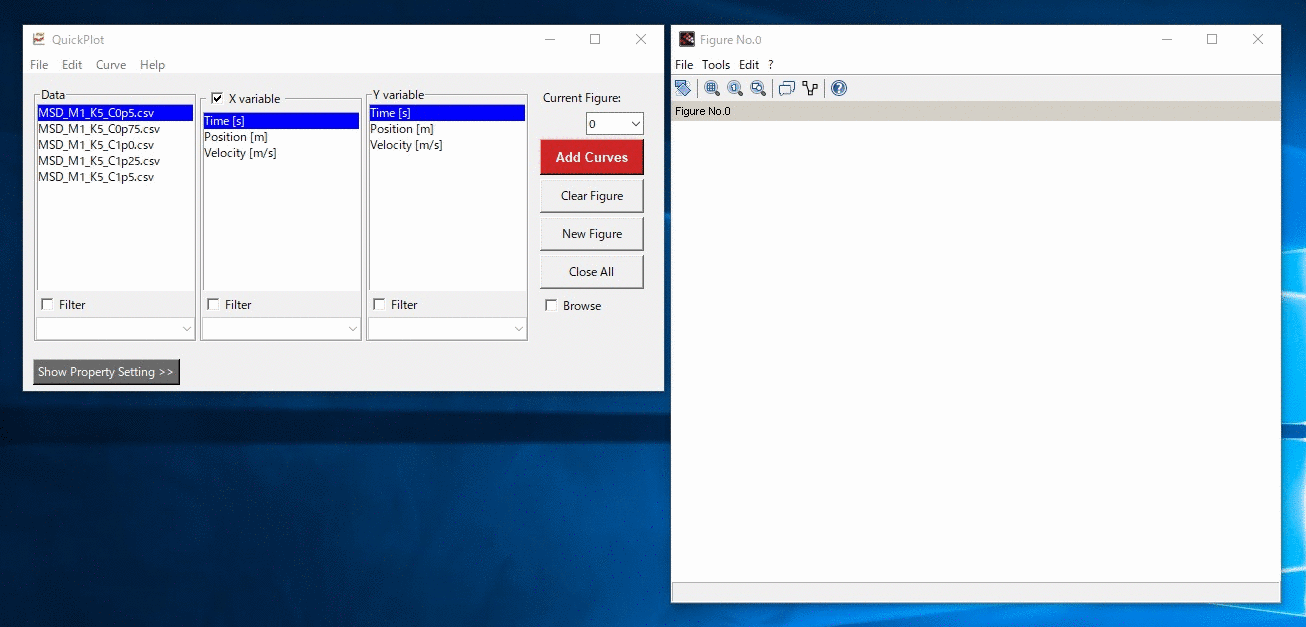Open the Help menu in QuickPlot
The image size is (1306, 627).
coord(152,65)
